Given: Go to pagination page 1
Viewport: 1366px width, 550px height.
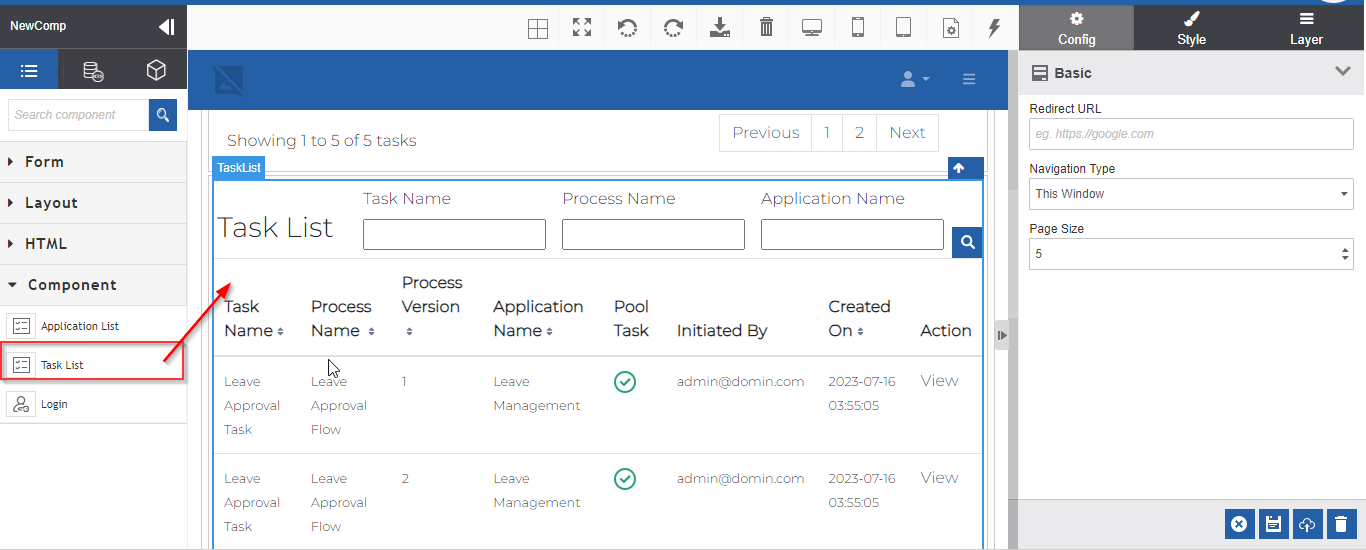Looking at the screenshot, I should [827, 132].
